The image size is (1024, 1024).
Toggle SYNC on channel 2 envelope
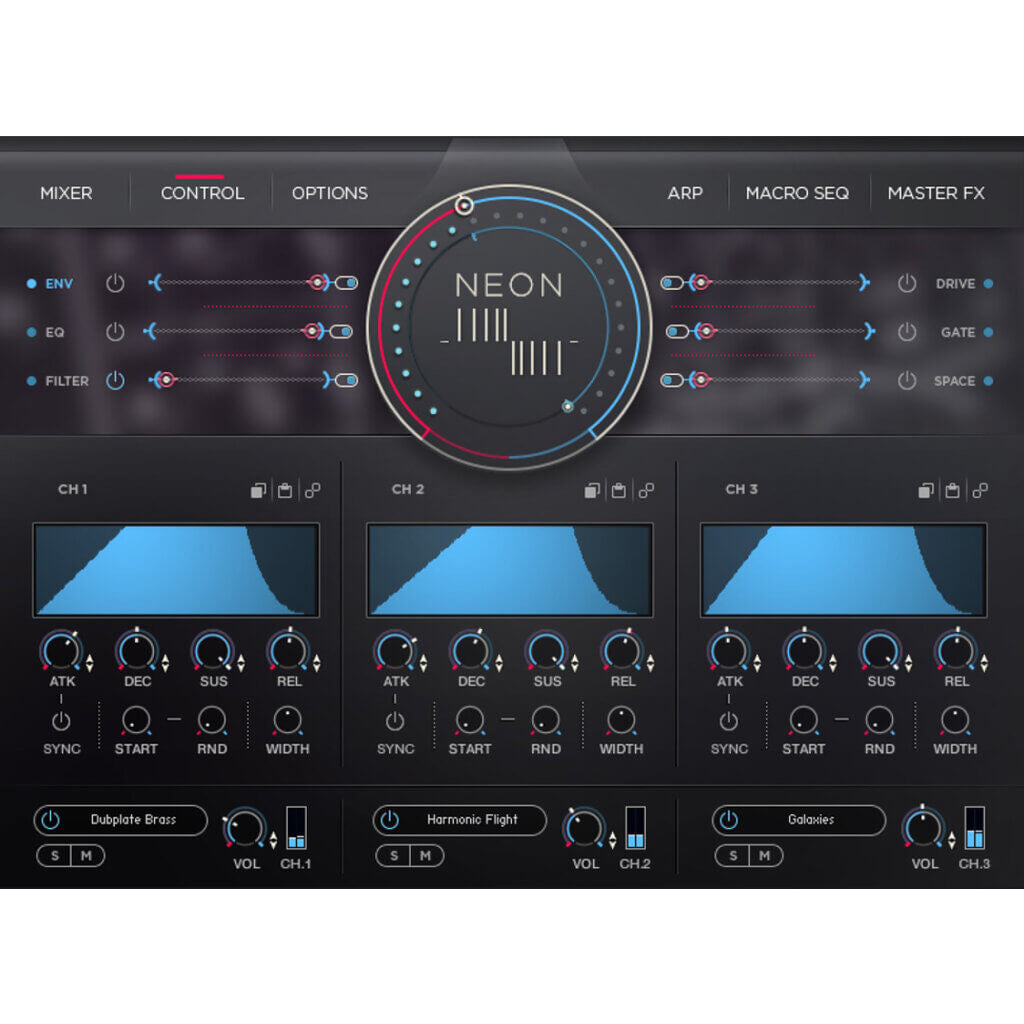click(396, 723)
